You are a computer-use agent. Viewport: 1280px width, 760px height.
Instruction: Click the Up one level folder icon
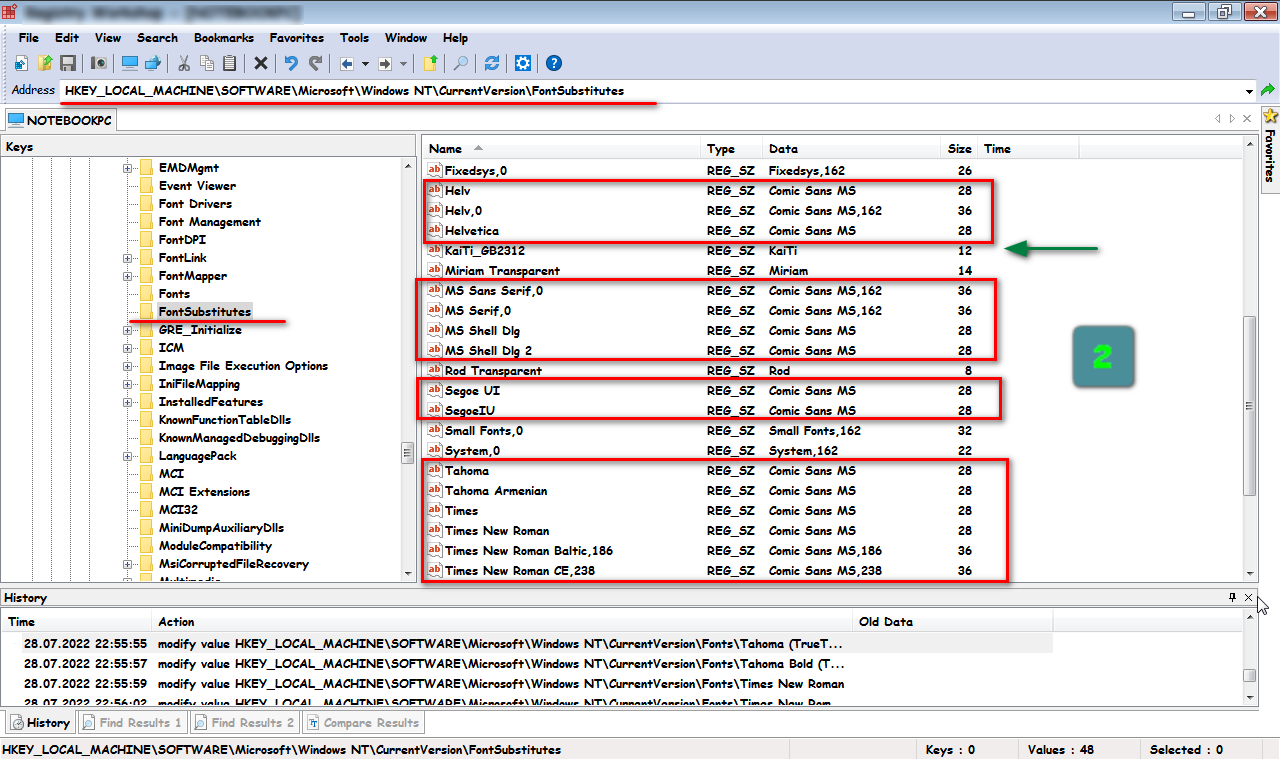(430, 63)
